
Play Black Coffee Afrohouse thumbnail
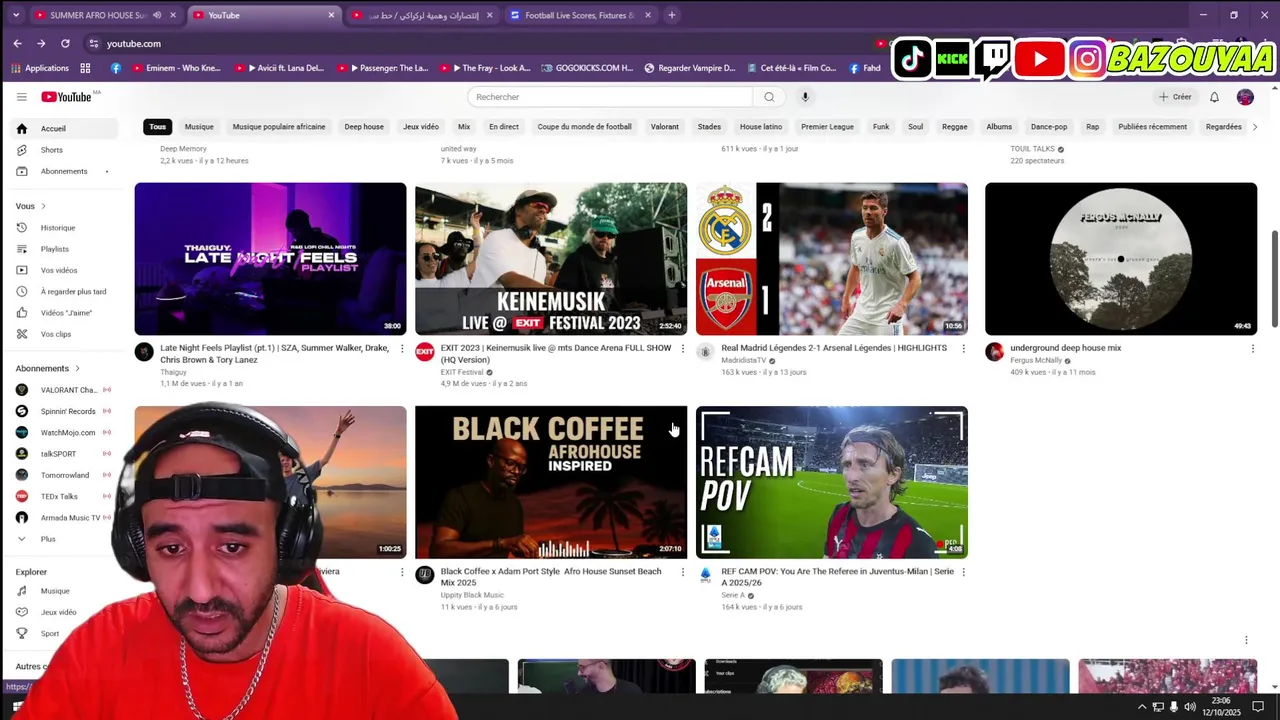pos(551,482)
